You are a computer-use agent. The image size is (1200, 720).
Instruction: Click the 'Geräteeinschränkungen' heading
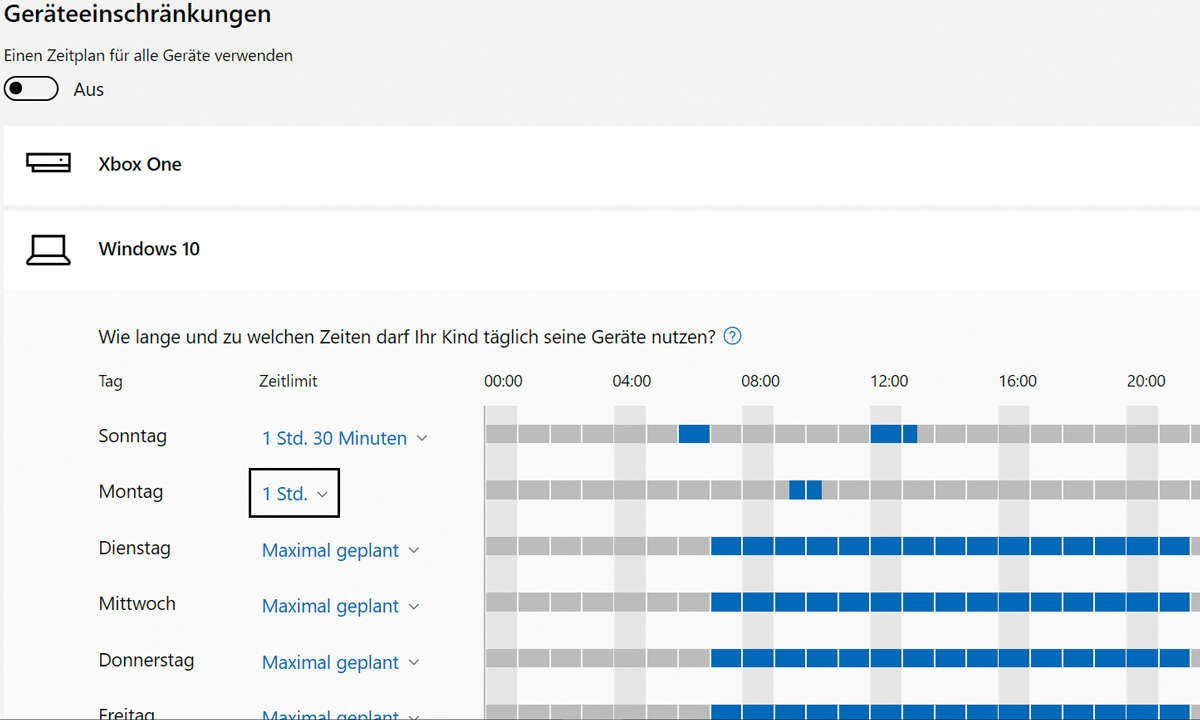tap(138, 14)
